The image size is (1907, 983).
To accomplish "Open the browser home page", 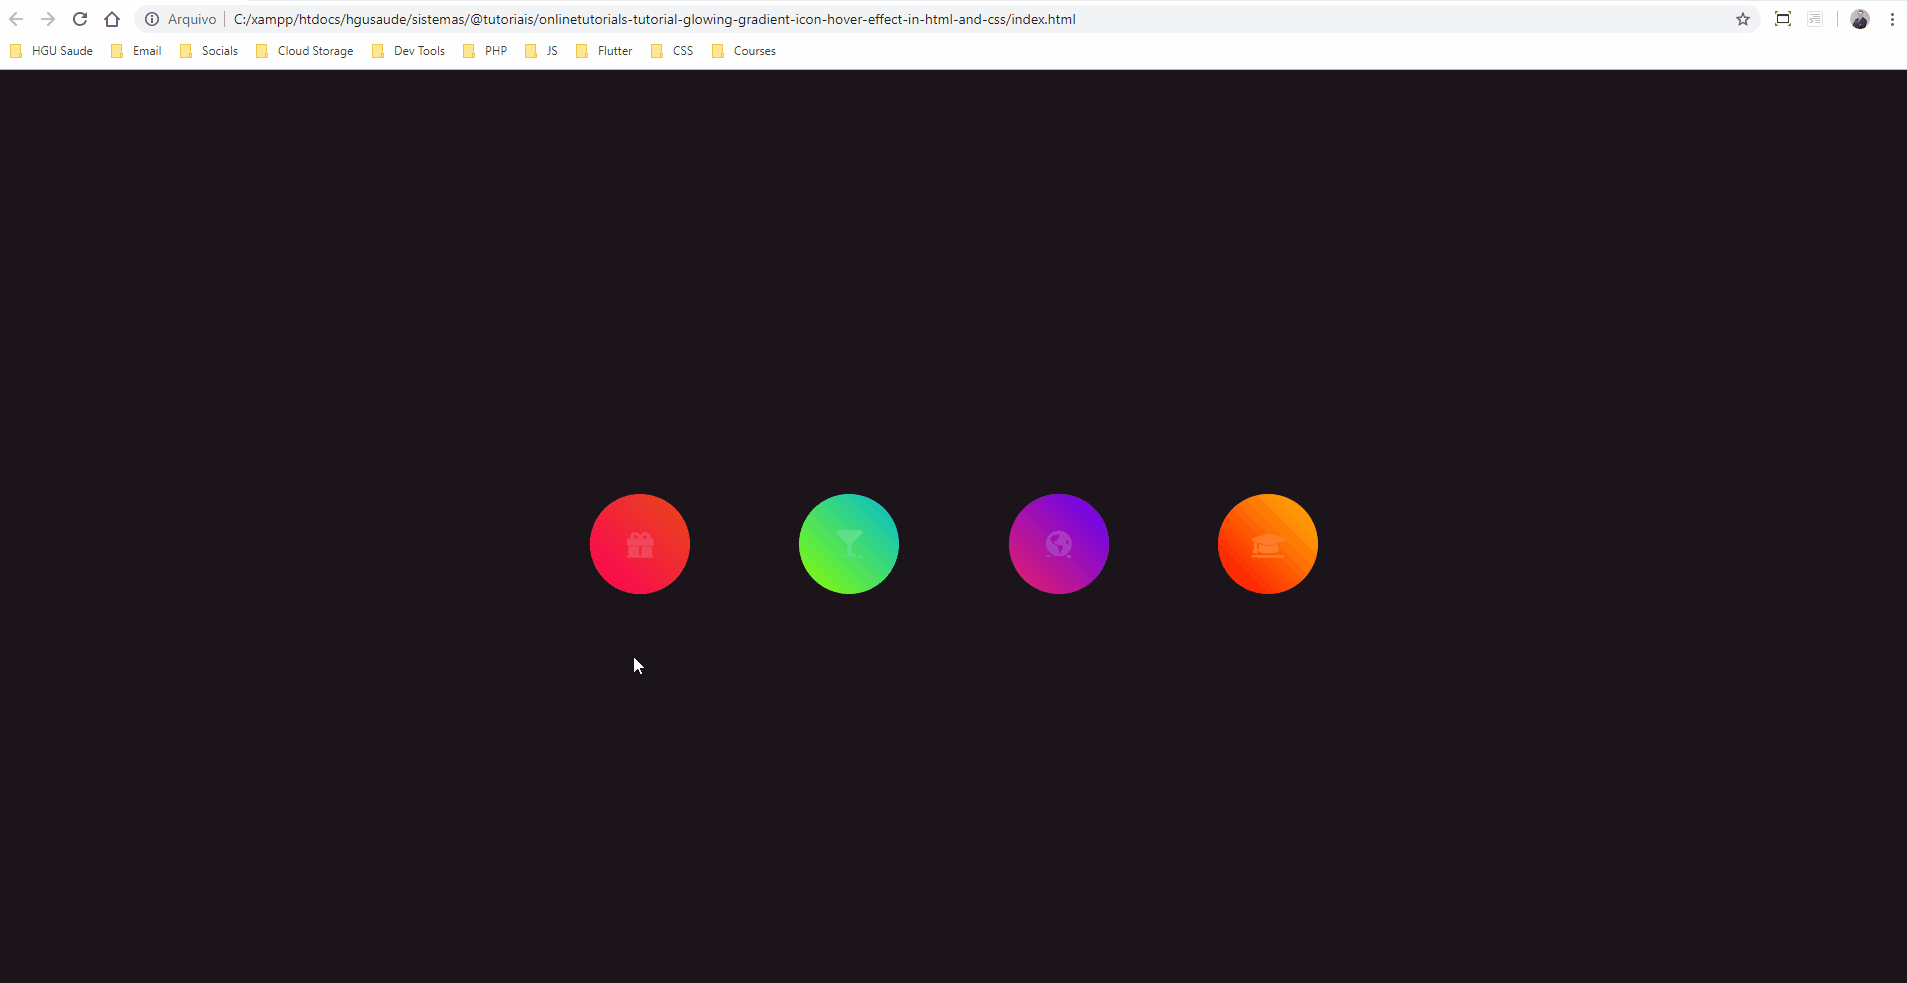I will (112, 19).
